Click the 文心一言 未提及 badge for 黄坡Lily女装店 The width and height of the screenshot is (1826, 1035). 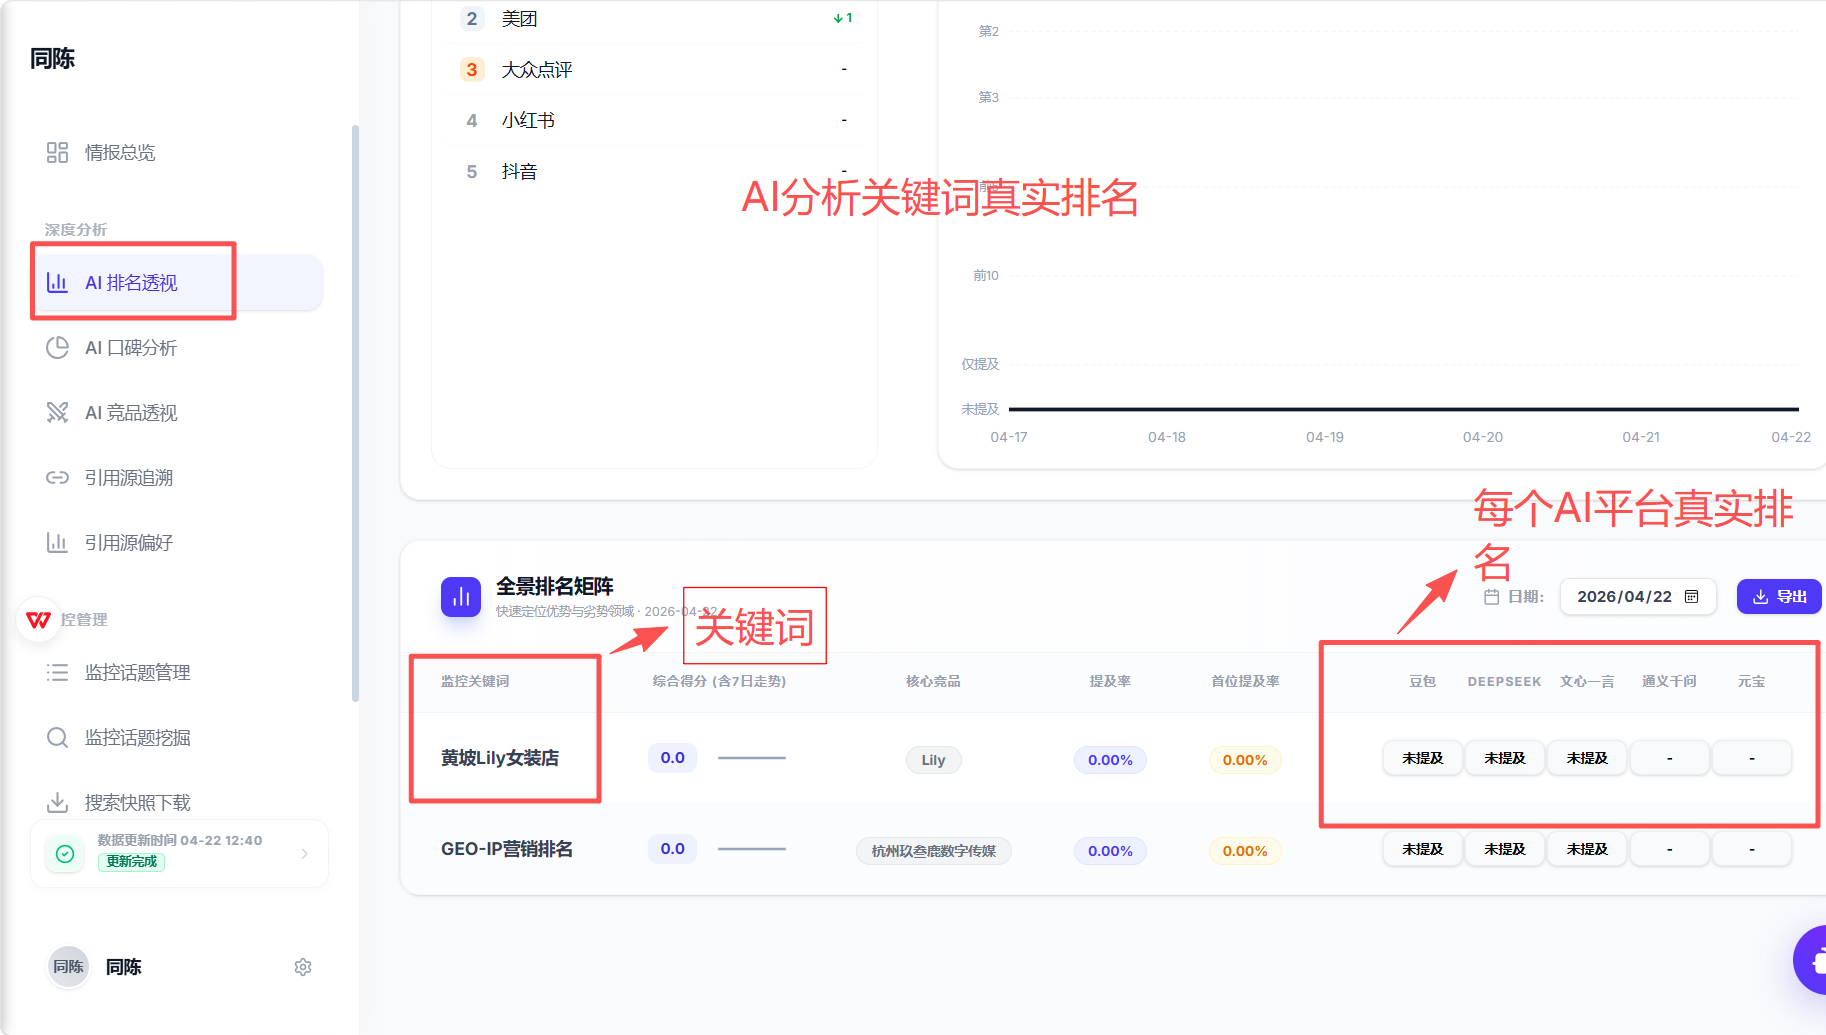[1587, 759]
